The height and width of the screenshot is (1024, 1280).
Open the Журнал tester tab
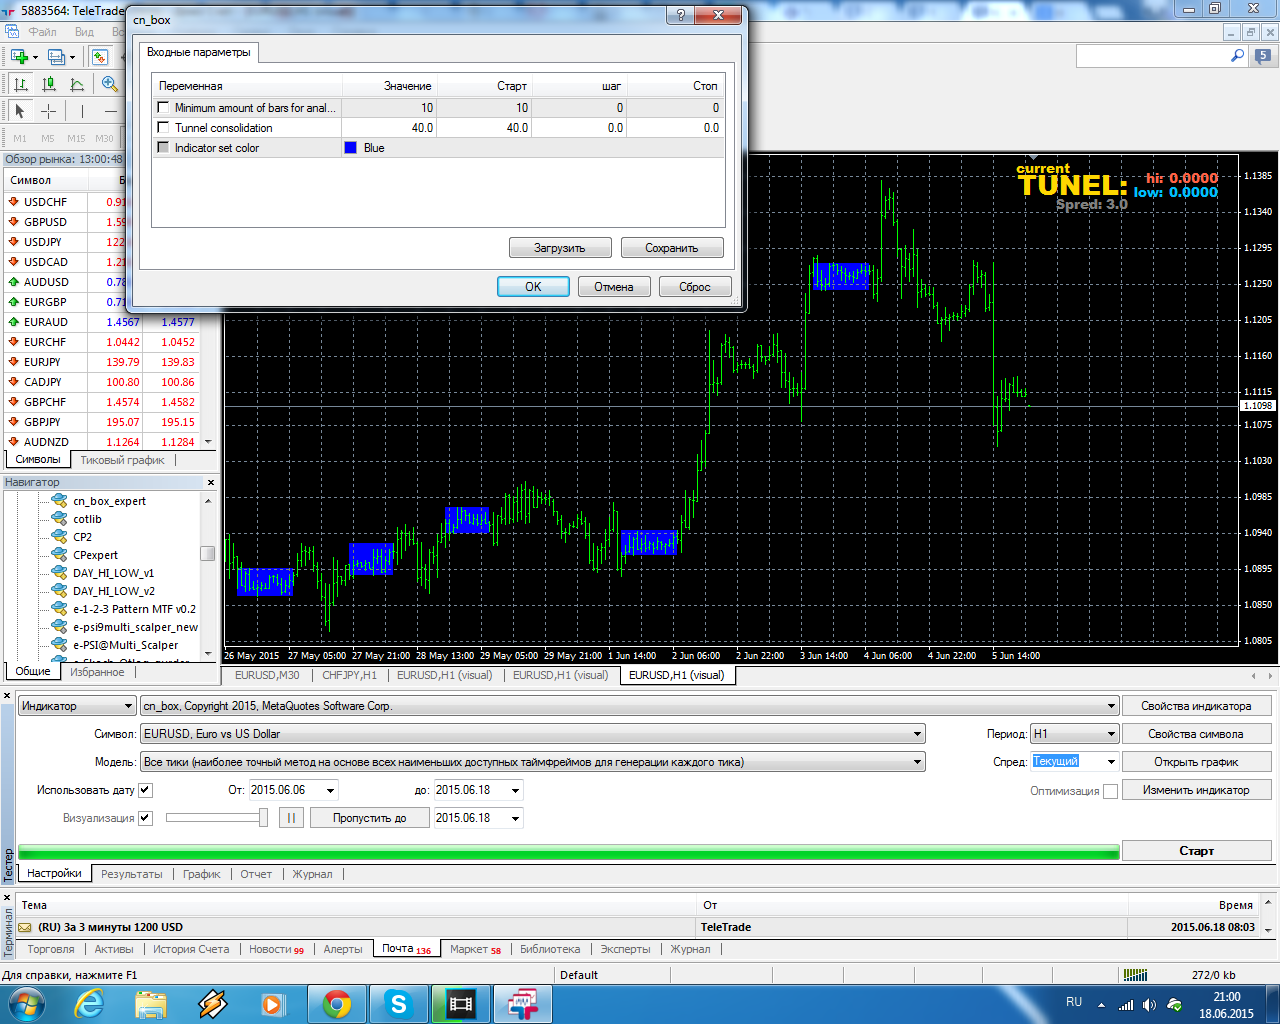click(312, 874)
